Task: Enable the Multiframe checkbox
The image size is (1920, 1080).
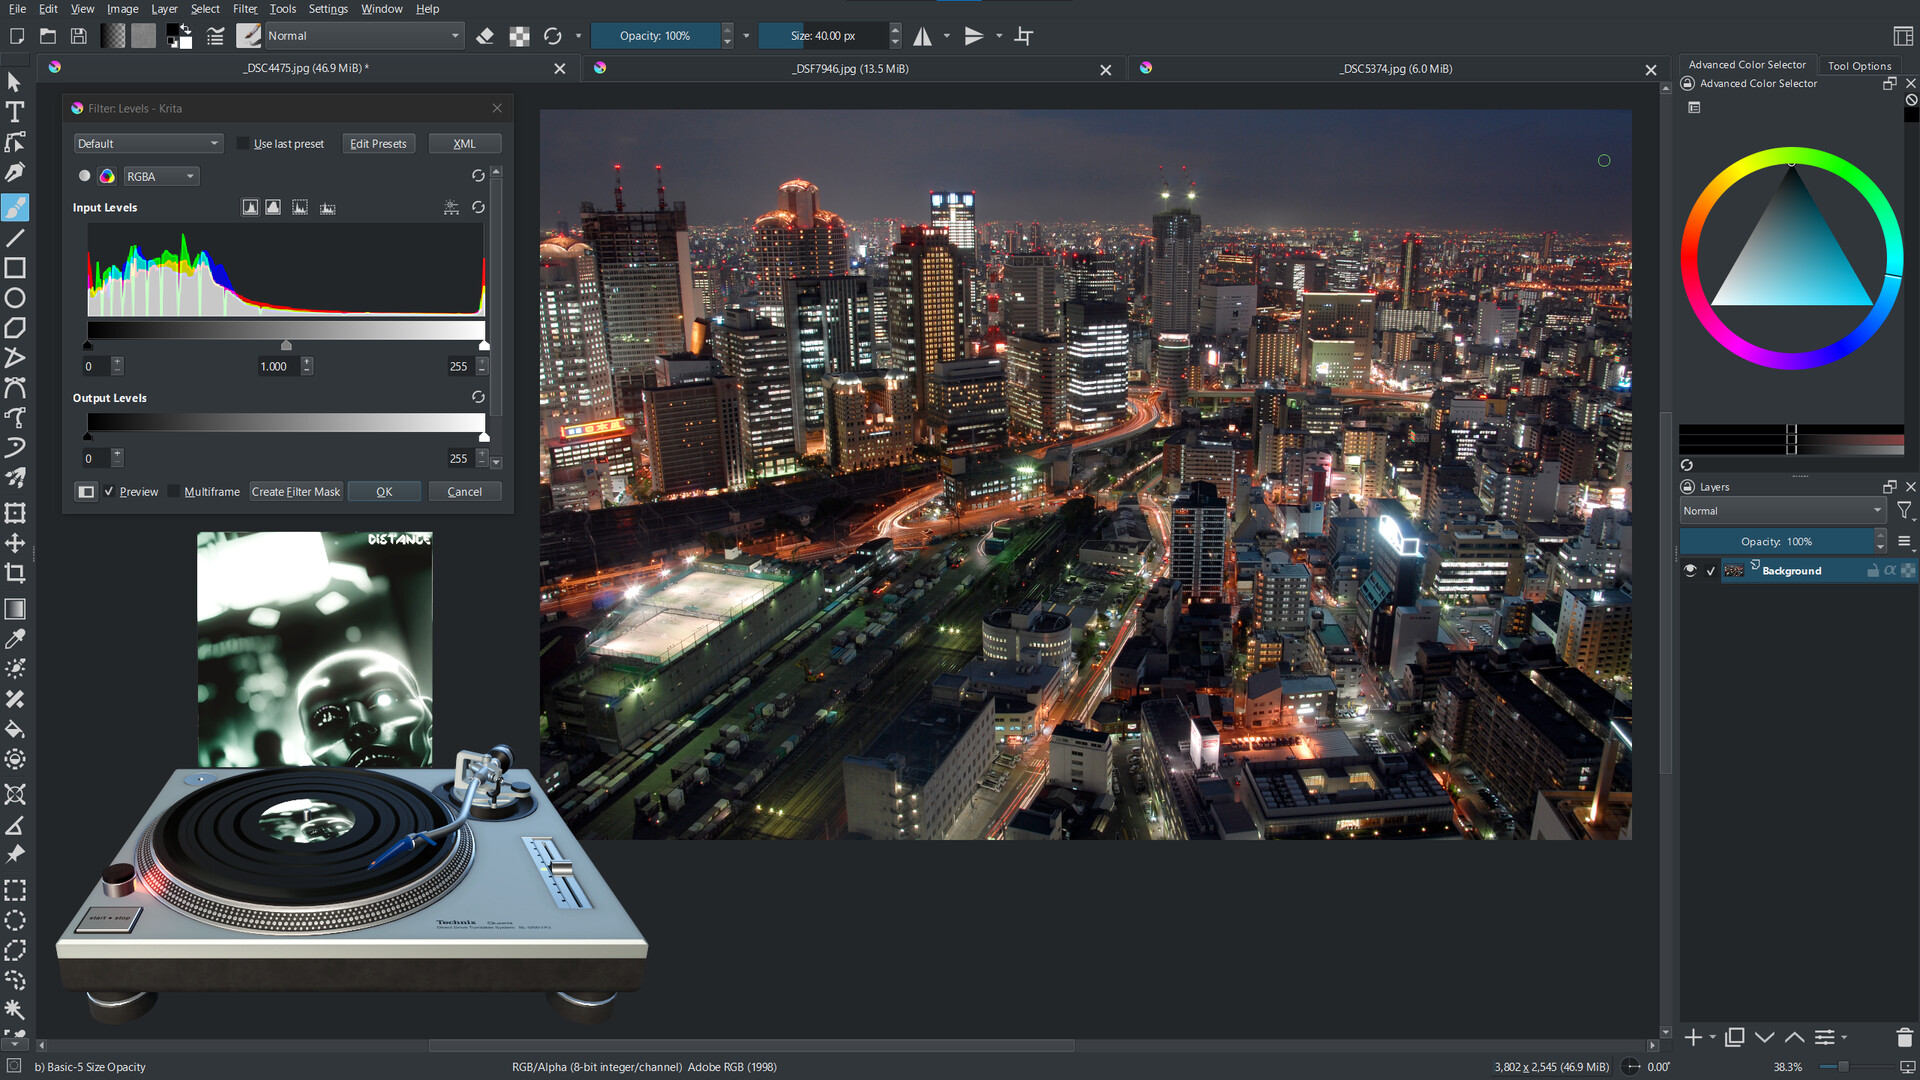Action: 174,491
